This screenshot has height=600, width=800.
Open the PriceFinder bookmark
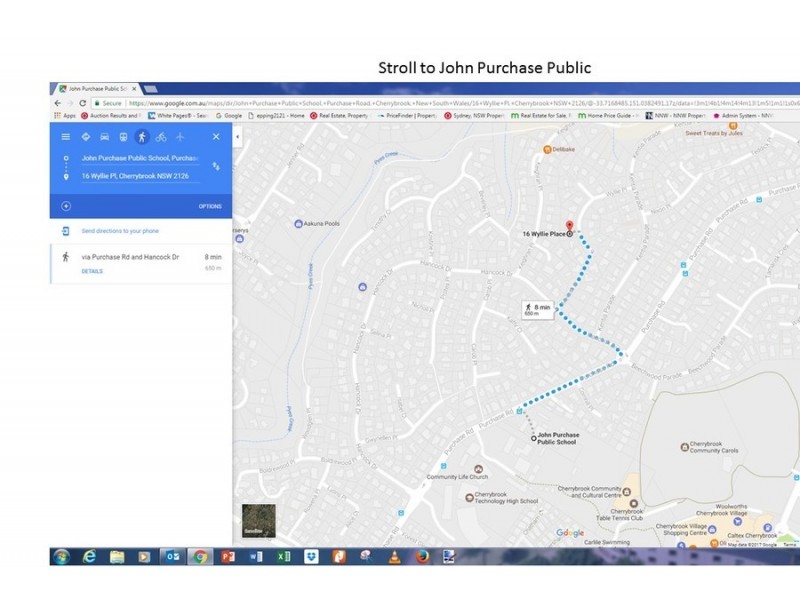click(411, 115)
